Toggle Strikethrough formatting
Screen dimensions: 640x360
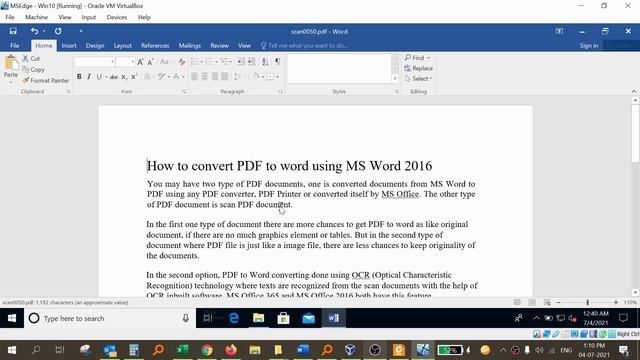coord(113,77)
